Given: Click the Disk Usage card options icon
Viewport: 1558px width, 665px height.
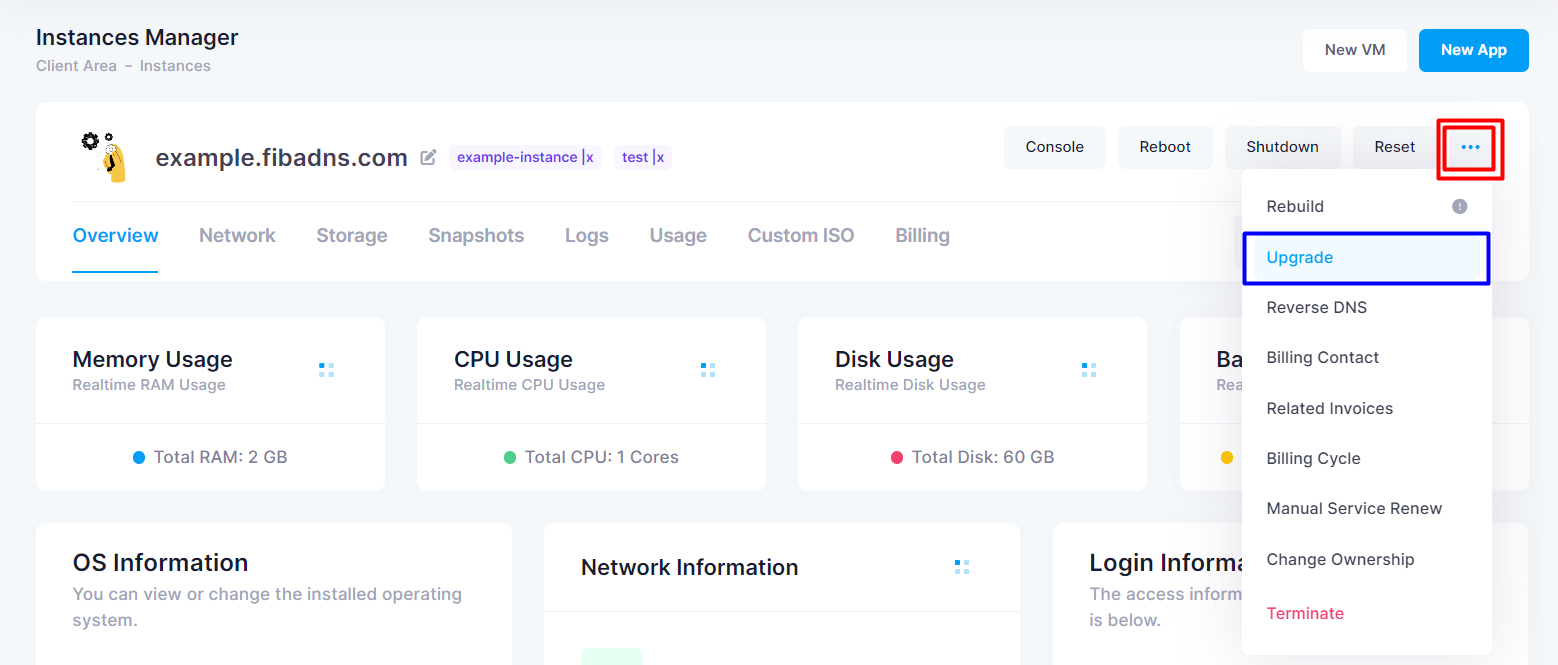Looking at the screenshot, I should 1089,370.
